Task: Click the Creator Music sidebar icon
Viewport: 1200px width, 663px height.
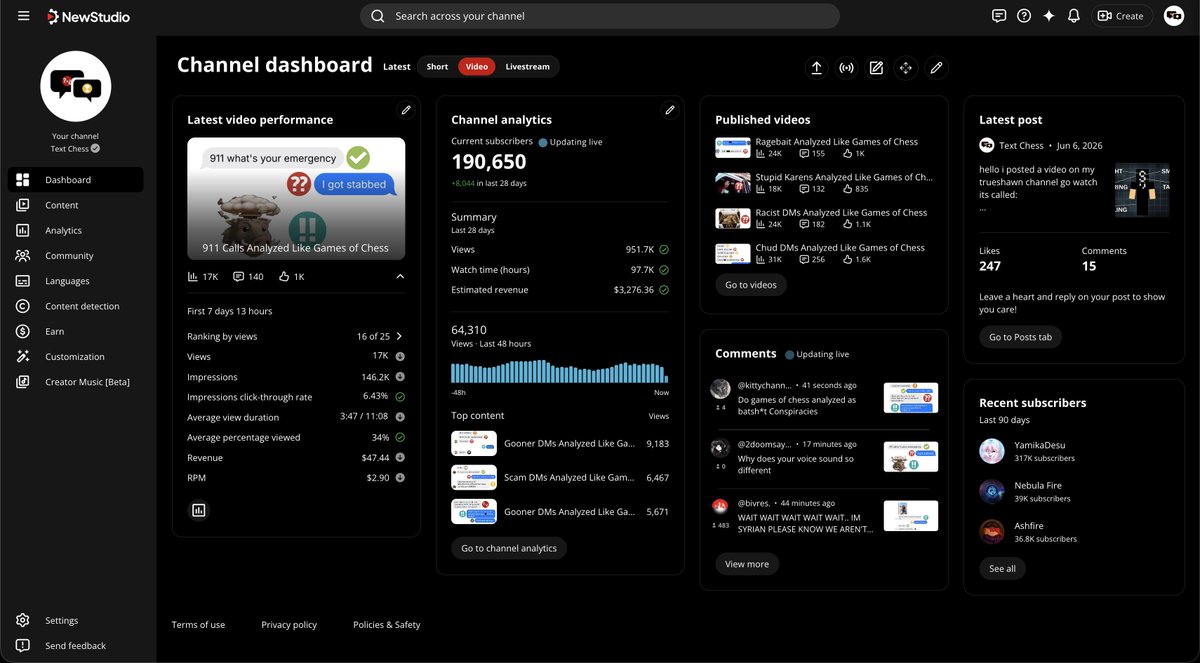Action: (x=23, y=382)
